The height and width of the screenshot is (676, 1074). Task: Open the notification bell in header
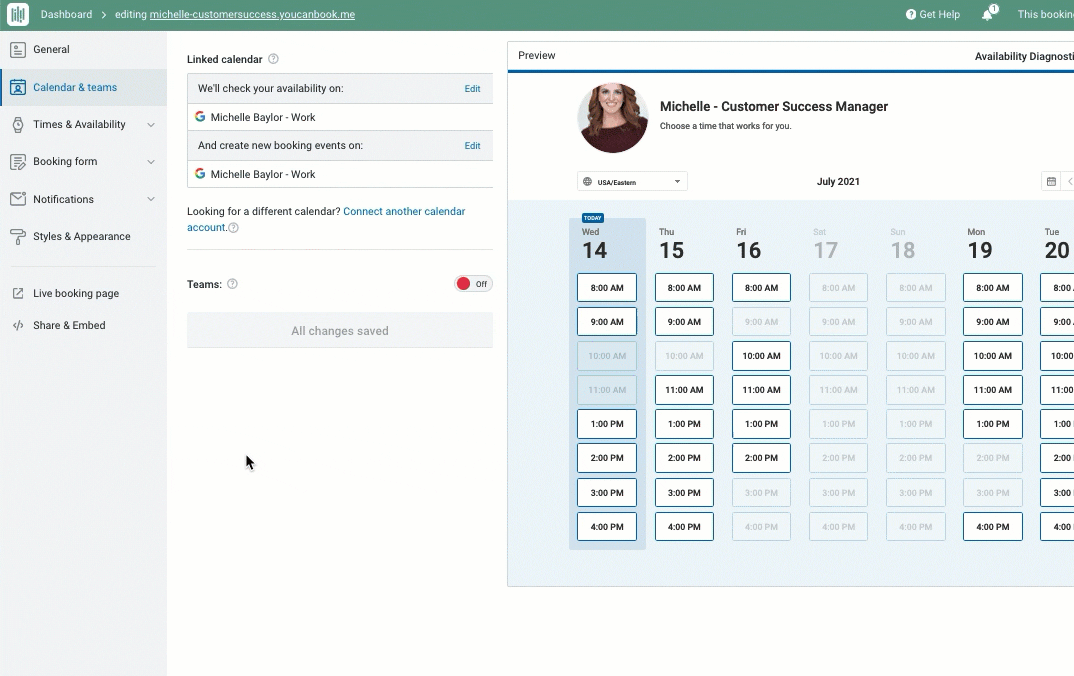(x=988, y=14)
